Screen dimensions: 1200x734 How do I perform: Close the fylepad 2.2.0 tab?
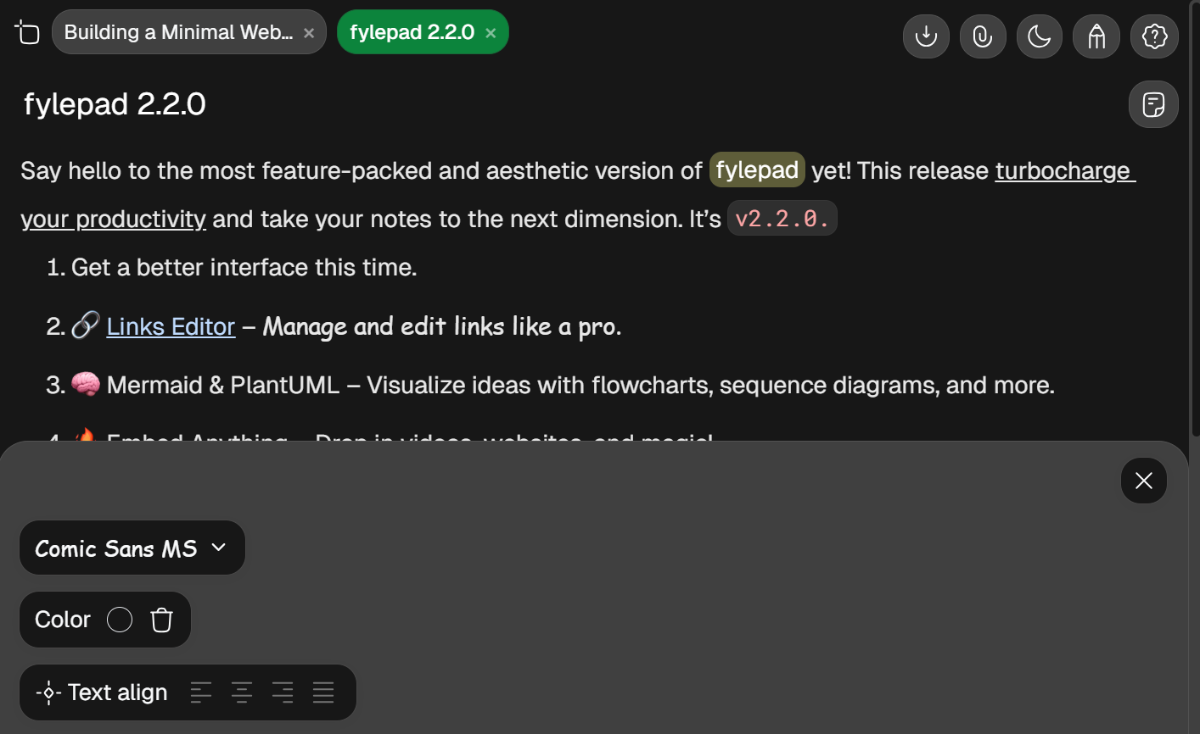(x=491, y=33)
